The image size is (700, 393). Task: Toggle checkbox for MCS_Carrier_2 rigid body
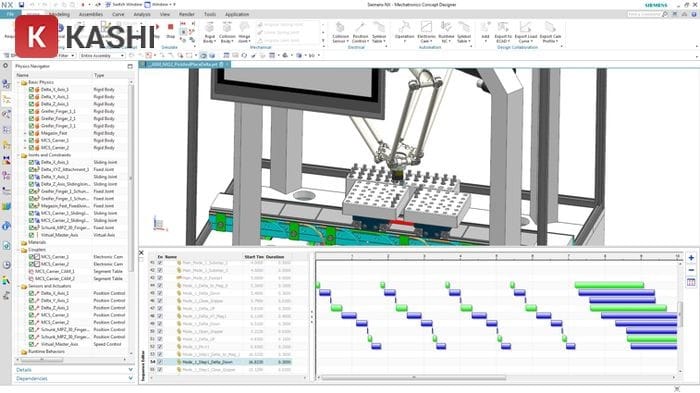coord(31,147)
